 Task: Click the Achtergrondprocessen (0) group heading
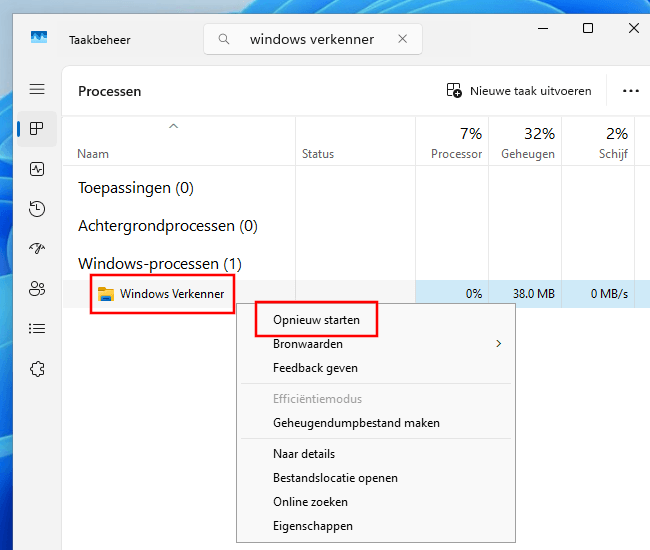point(168,226)
